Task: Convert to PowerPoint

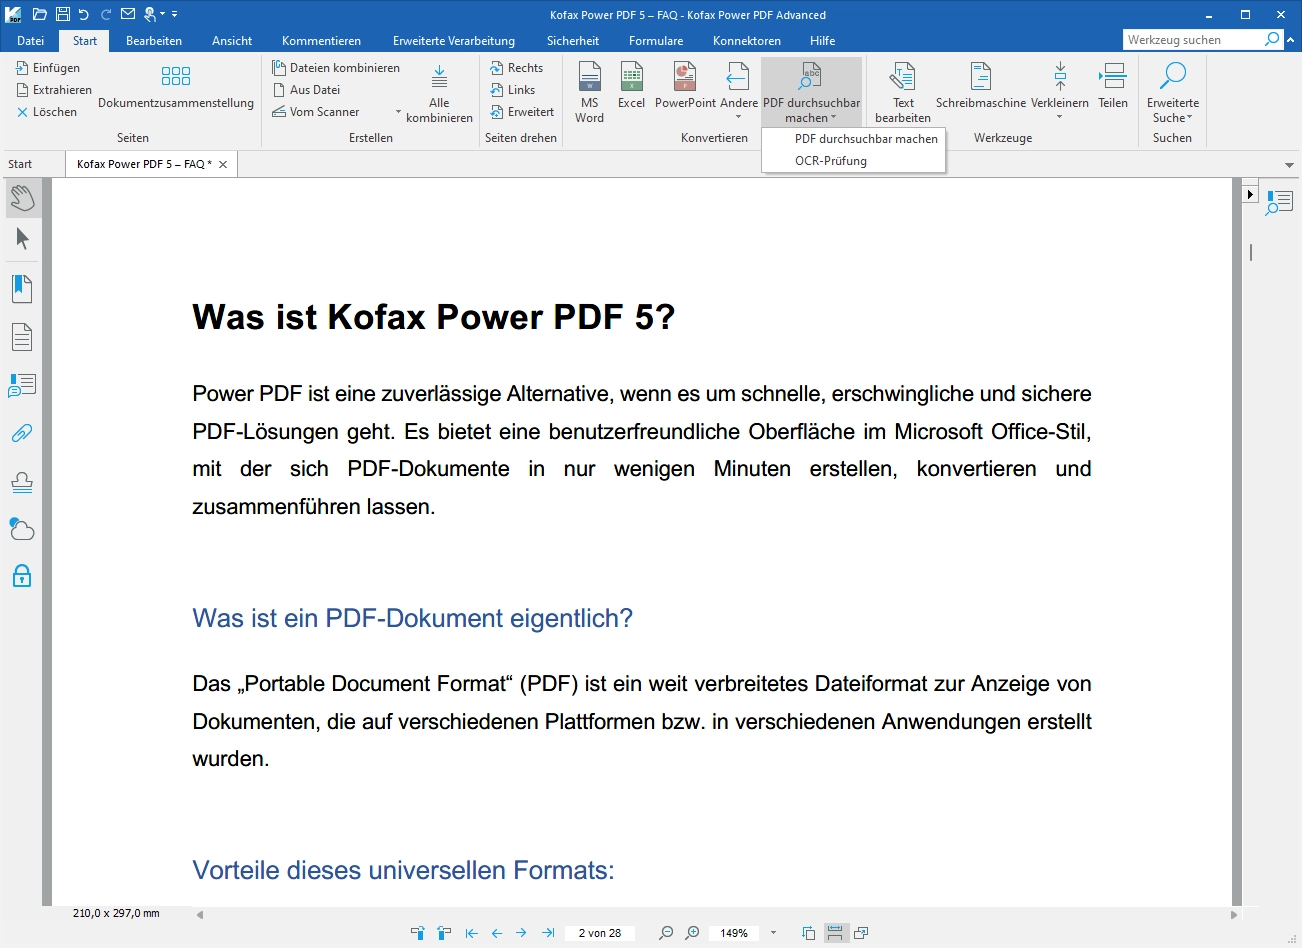Action: (x=685, y=86)
